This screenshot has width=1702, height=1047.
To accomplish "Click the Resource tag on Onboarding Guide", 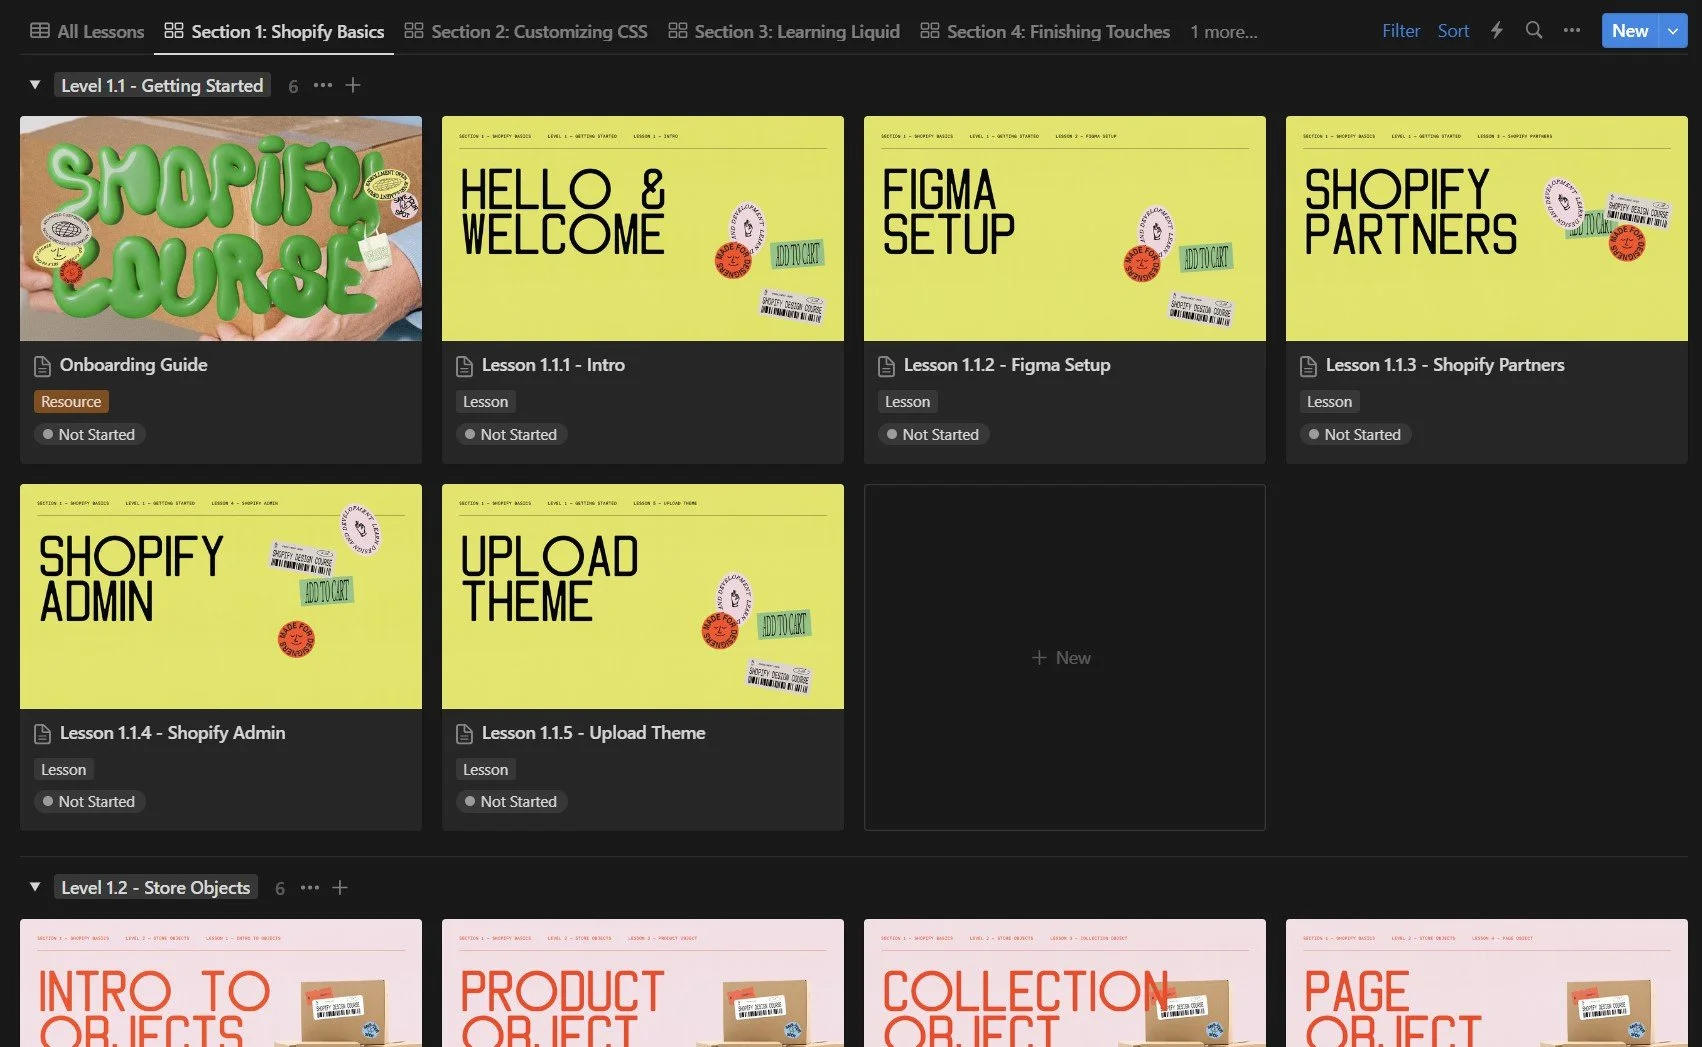I will 71,402.
